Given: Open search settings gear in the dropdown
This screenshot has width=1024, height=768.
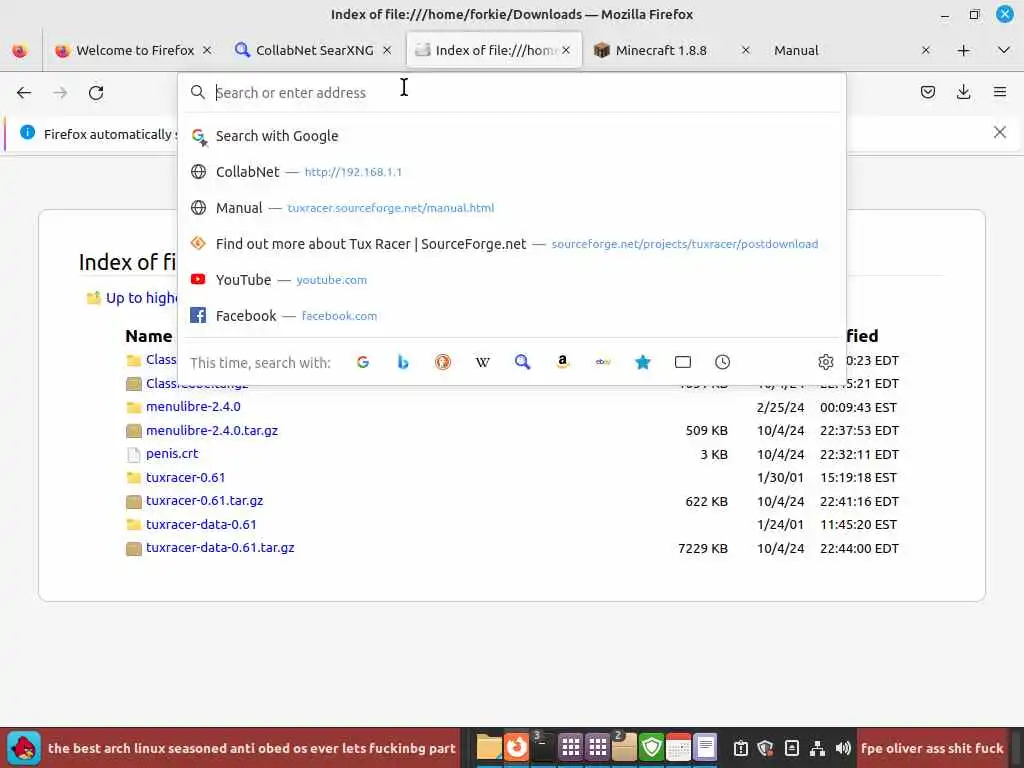Looking at the screenshot, I should tap(825, 362).
